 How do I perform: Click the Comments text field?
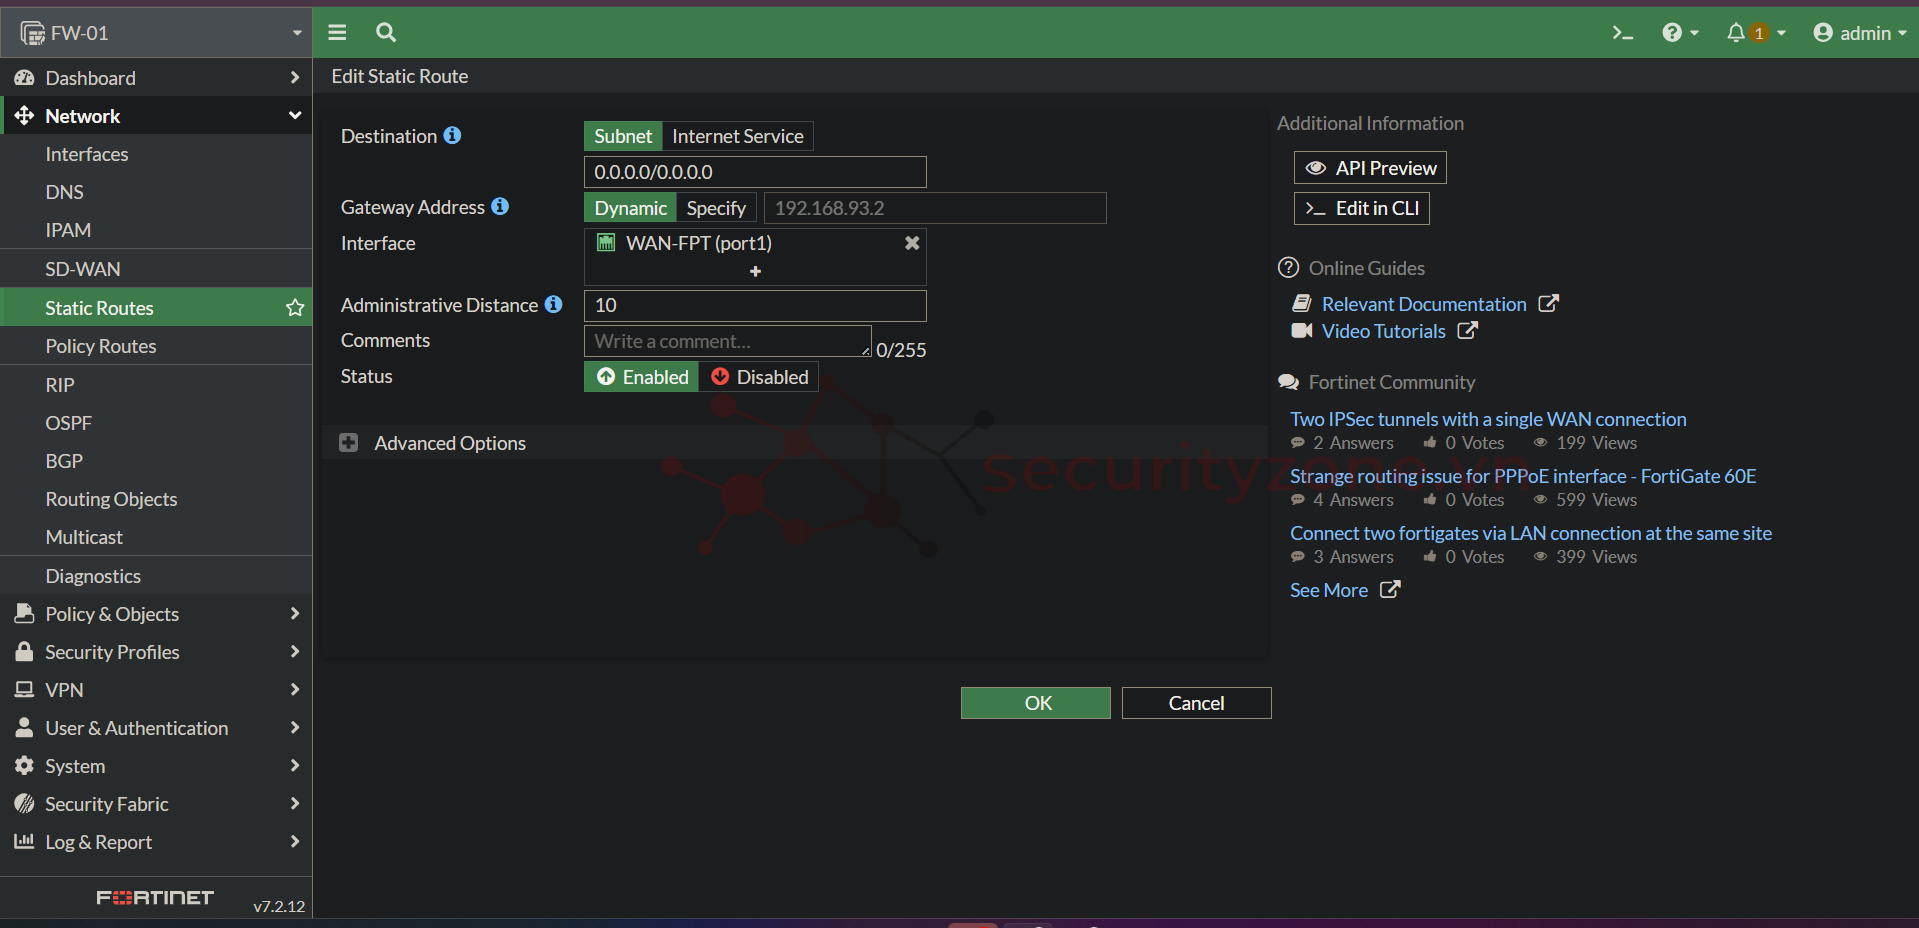(727, 341)
